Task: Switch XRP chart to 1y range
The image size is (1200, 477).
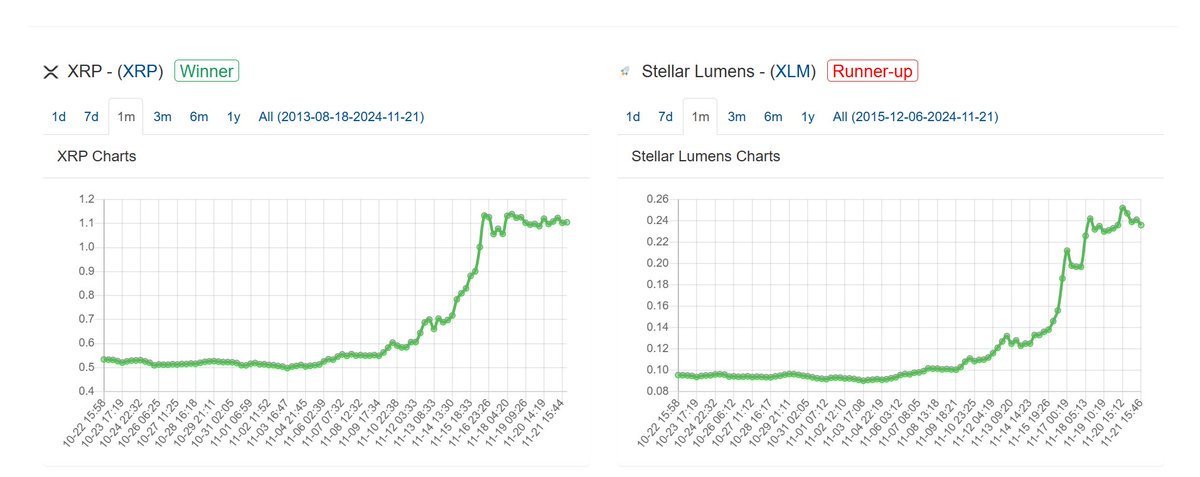Action: (233, 117)
